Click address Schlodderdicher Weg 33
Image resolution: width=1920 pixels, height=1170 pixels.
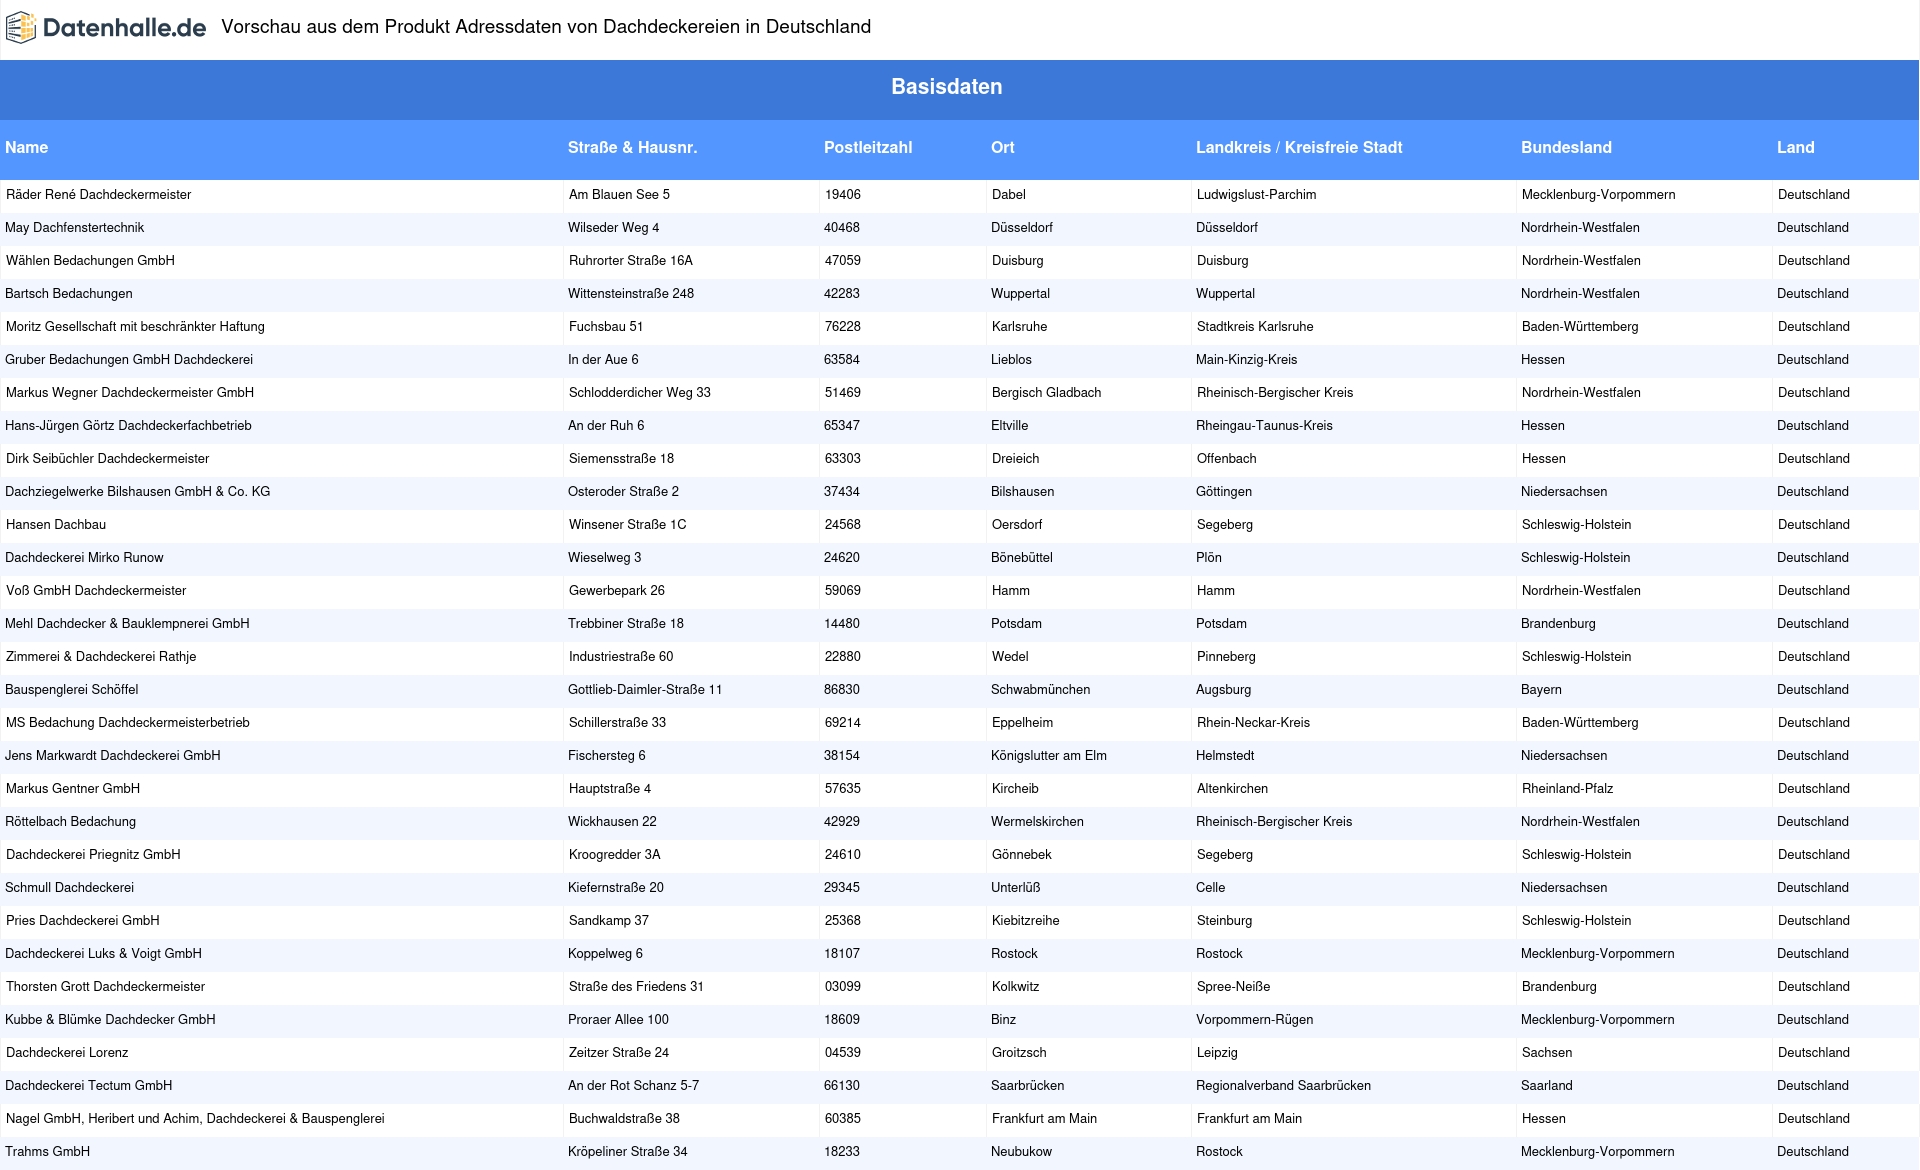[639, 393]
